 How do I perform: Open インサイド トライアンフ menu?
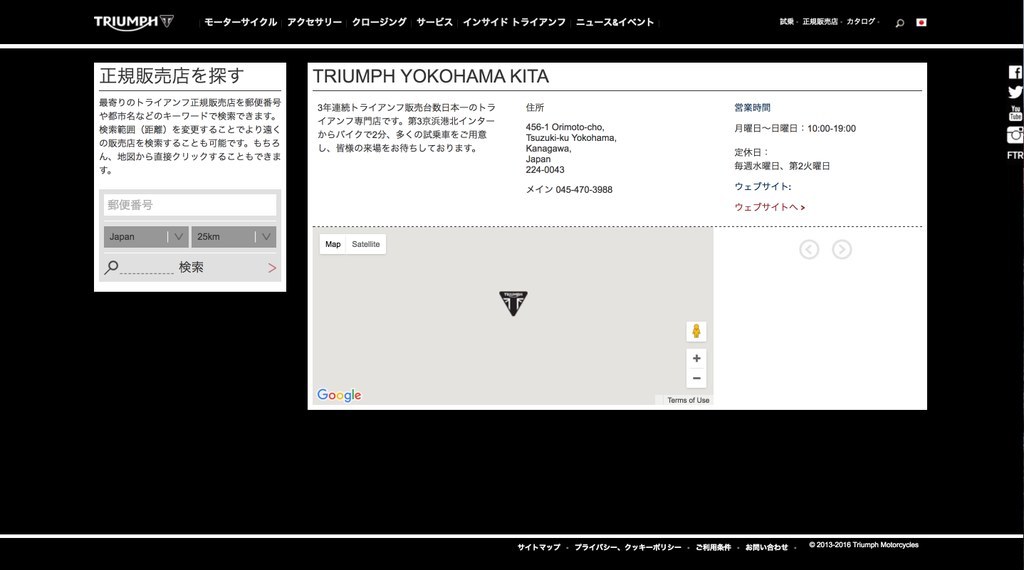click(514, 22)
